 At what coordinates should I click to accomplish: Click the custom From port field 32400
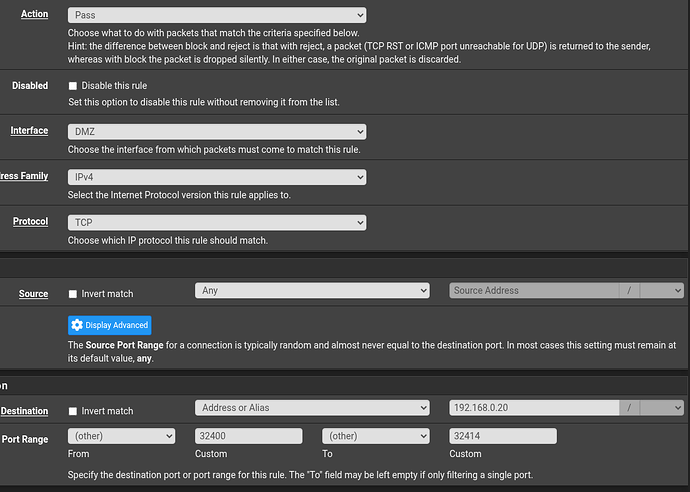click(x=249, y=436)
